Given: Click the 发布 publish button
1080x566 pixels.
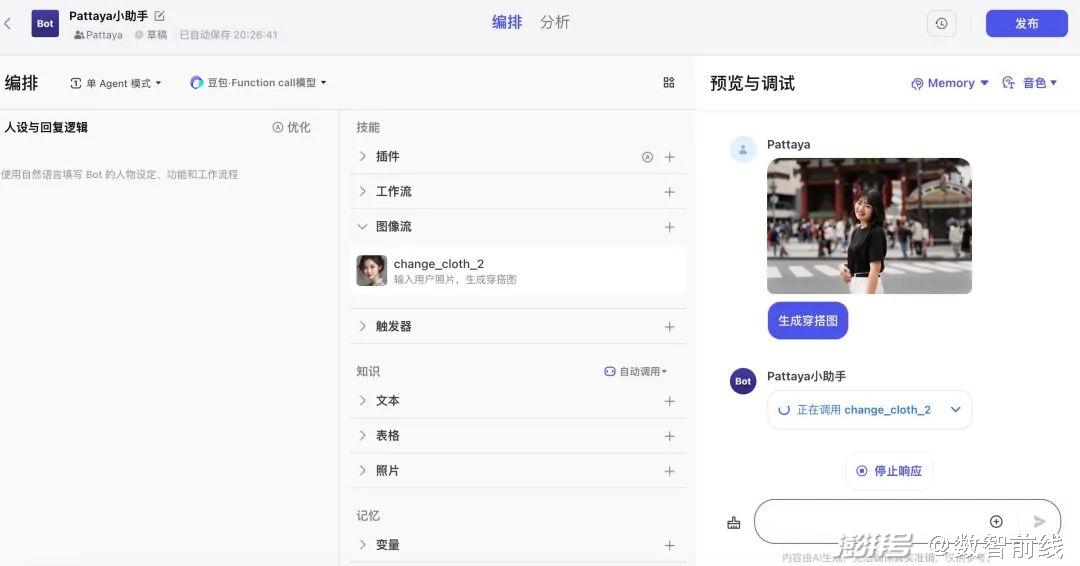Looking at the screenshot, I should (x=1026, y=23).
